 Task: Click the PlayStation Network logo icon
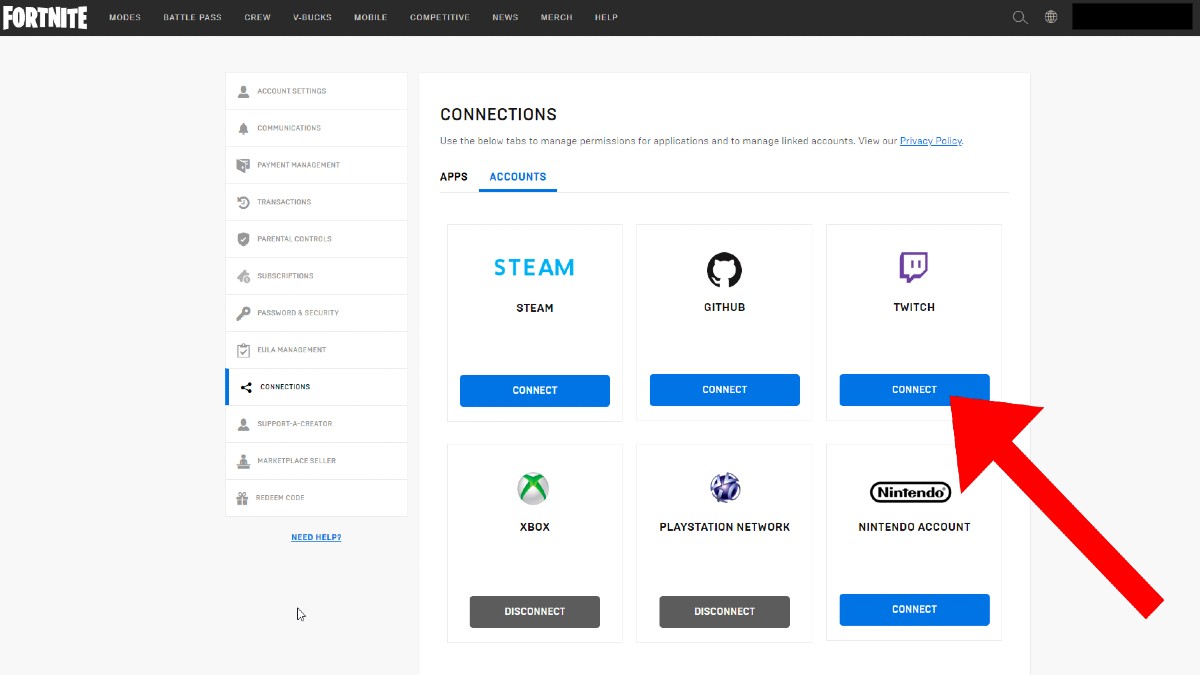pyautogui.click(x=724, y=487)
